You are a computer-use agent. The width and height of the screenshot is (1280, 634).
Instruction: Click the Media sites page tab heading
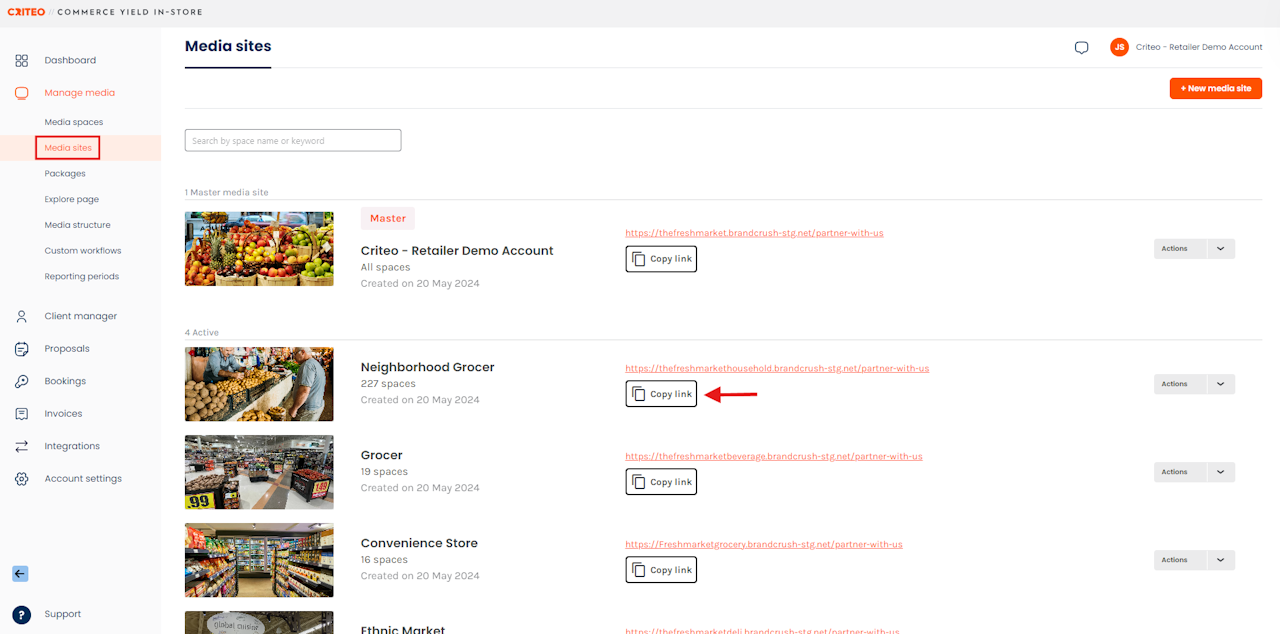coord(228,46)
